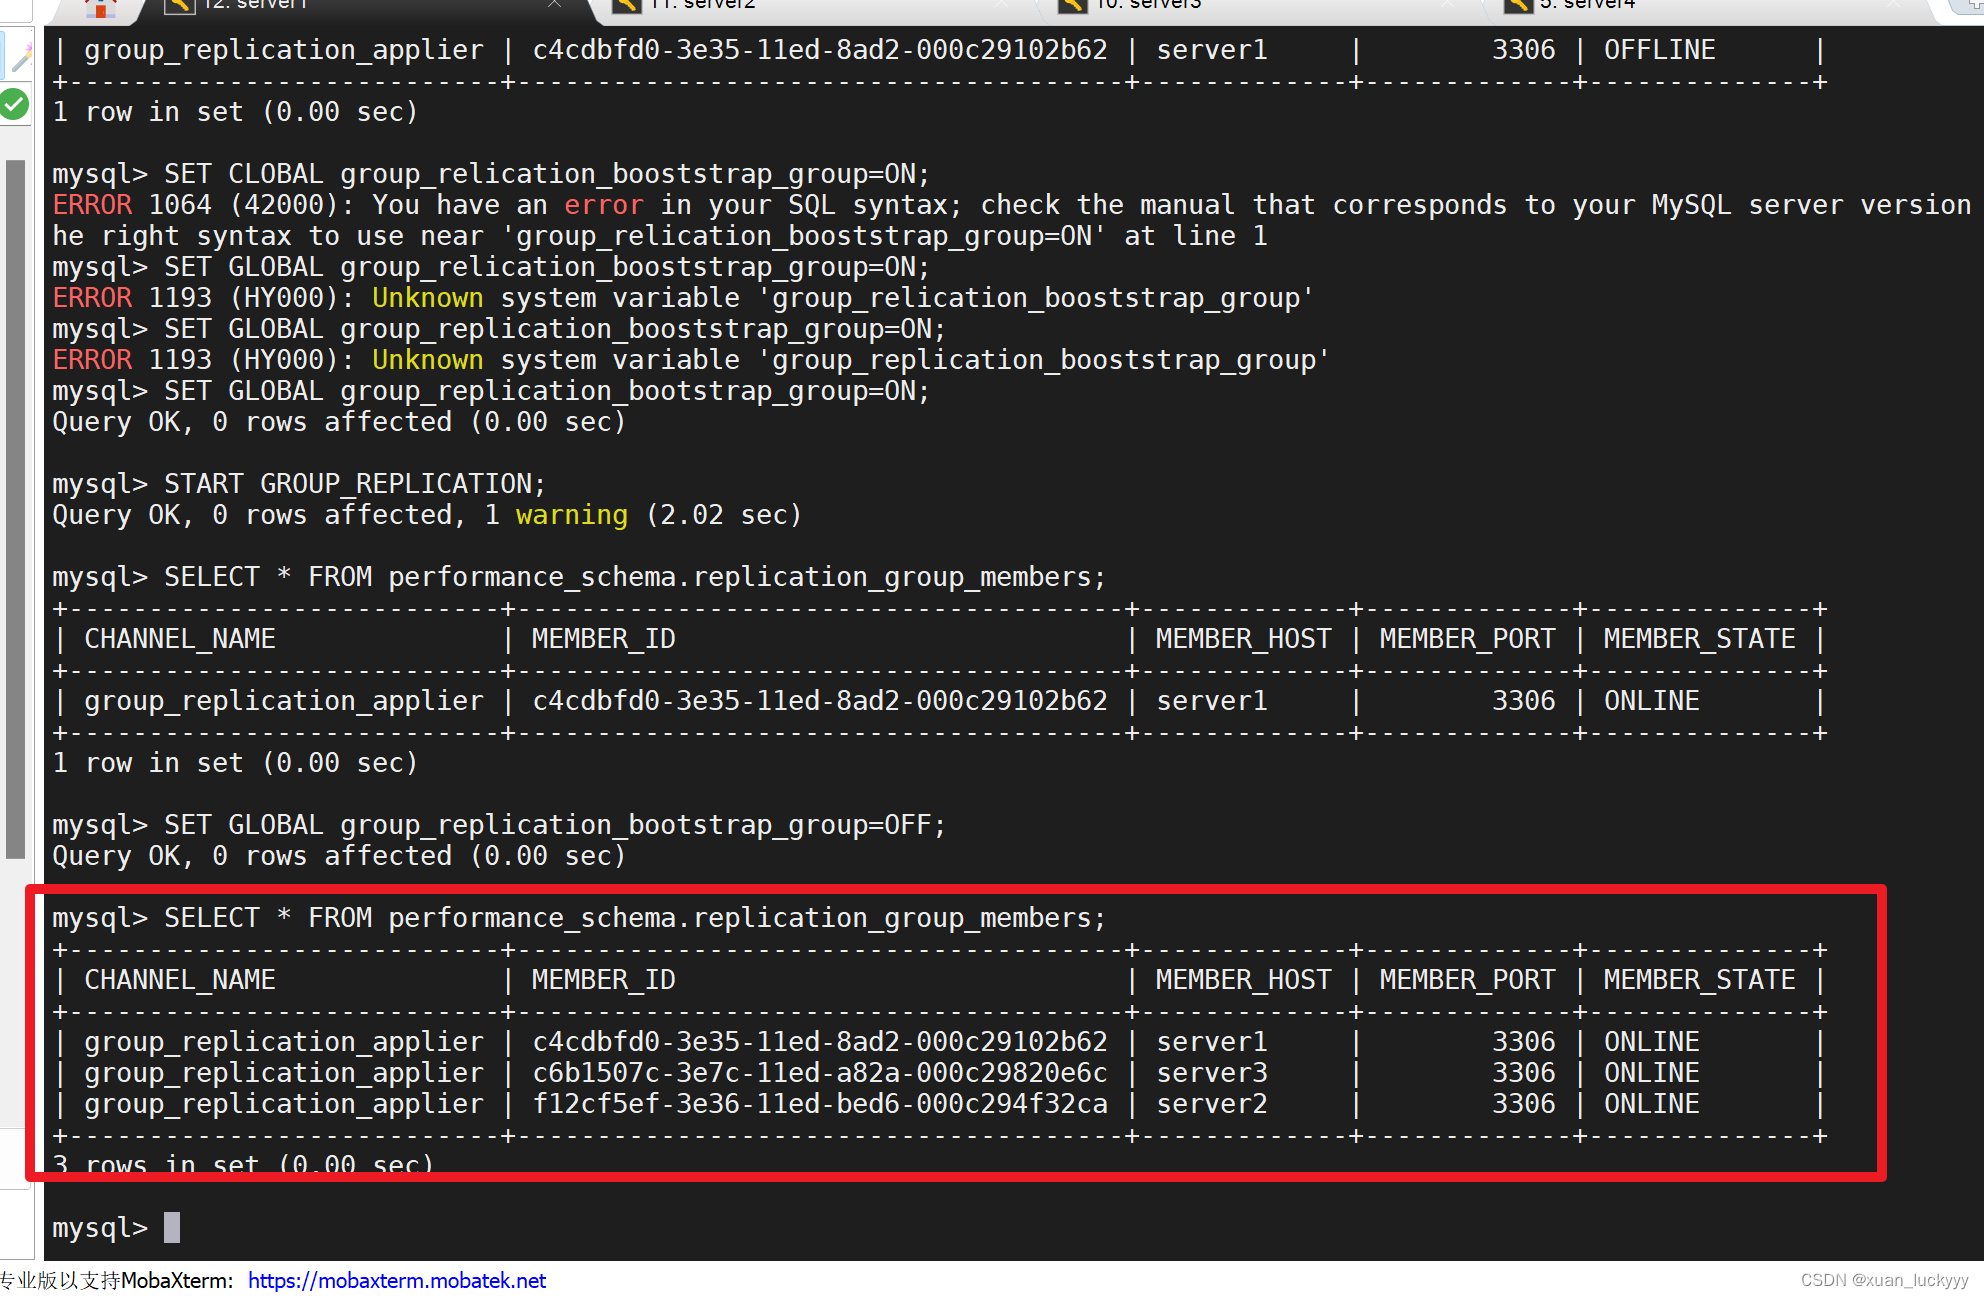Viewport: 1984px width, 1299px height.
Task: Open the mobaxterm.mobatek.net link
Action: tap(397, 1280)
